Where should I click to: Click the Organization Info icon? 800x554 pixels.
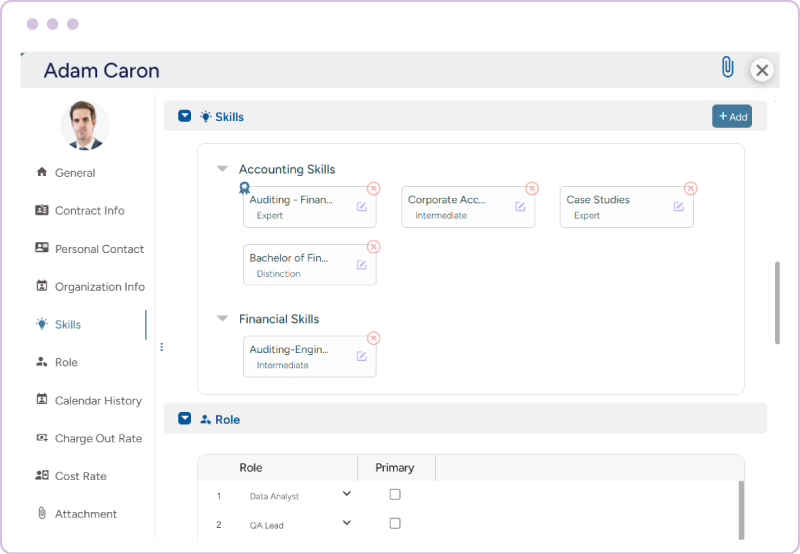(x=42, y=285)
